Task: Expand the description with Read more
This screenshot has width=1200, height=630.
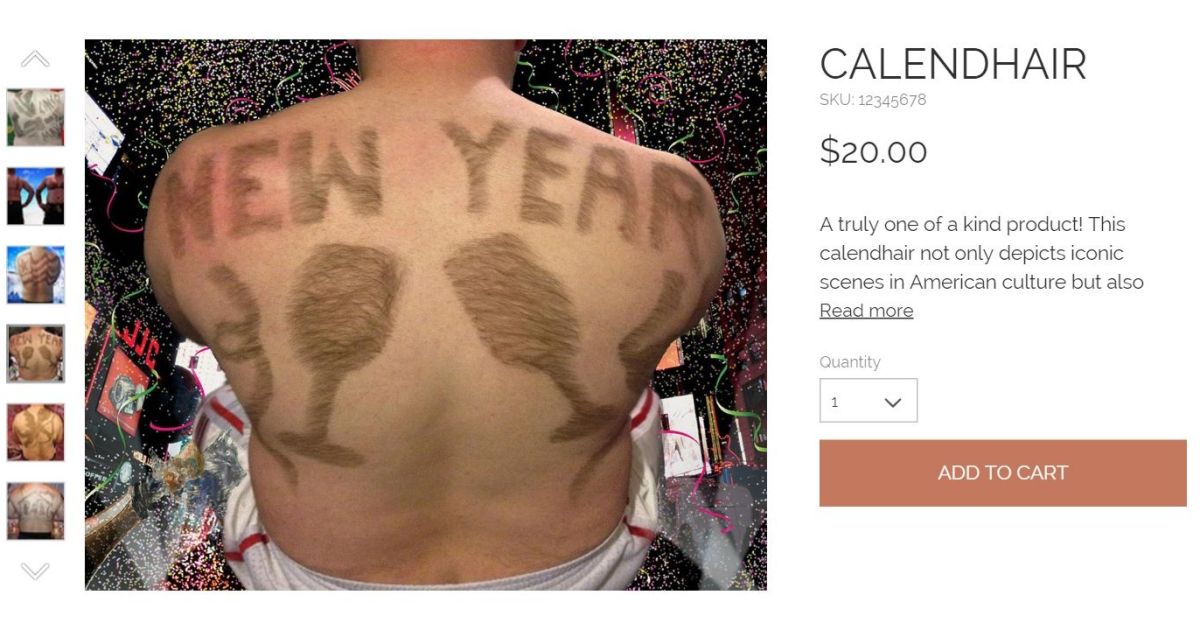Action: (866, 311)
